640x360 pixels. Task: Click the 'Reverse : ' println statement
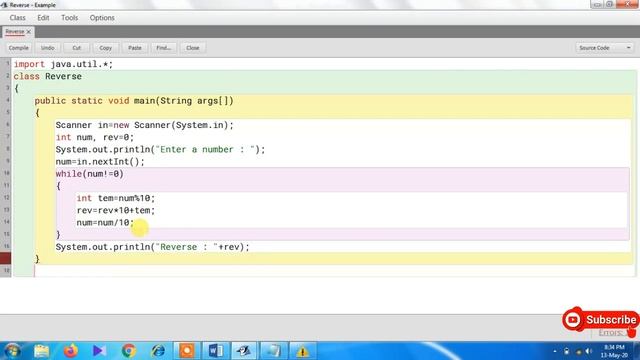152,247
